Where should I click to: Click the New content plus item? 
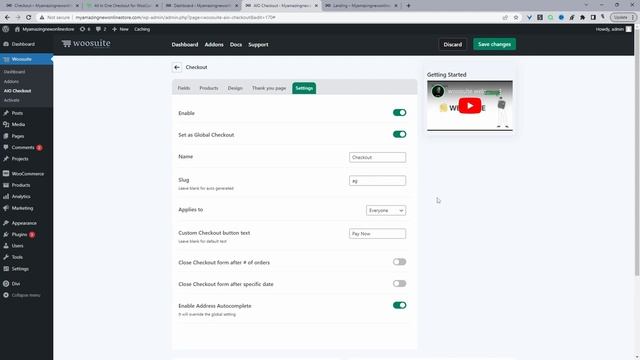click(120, 29)
